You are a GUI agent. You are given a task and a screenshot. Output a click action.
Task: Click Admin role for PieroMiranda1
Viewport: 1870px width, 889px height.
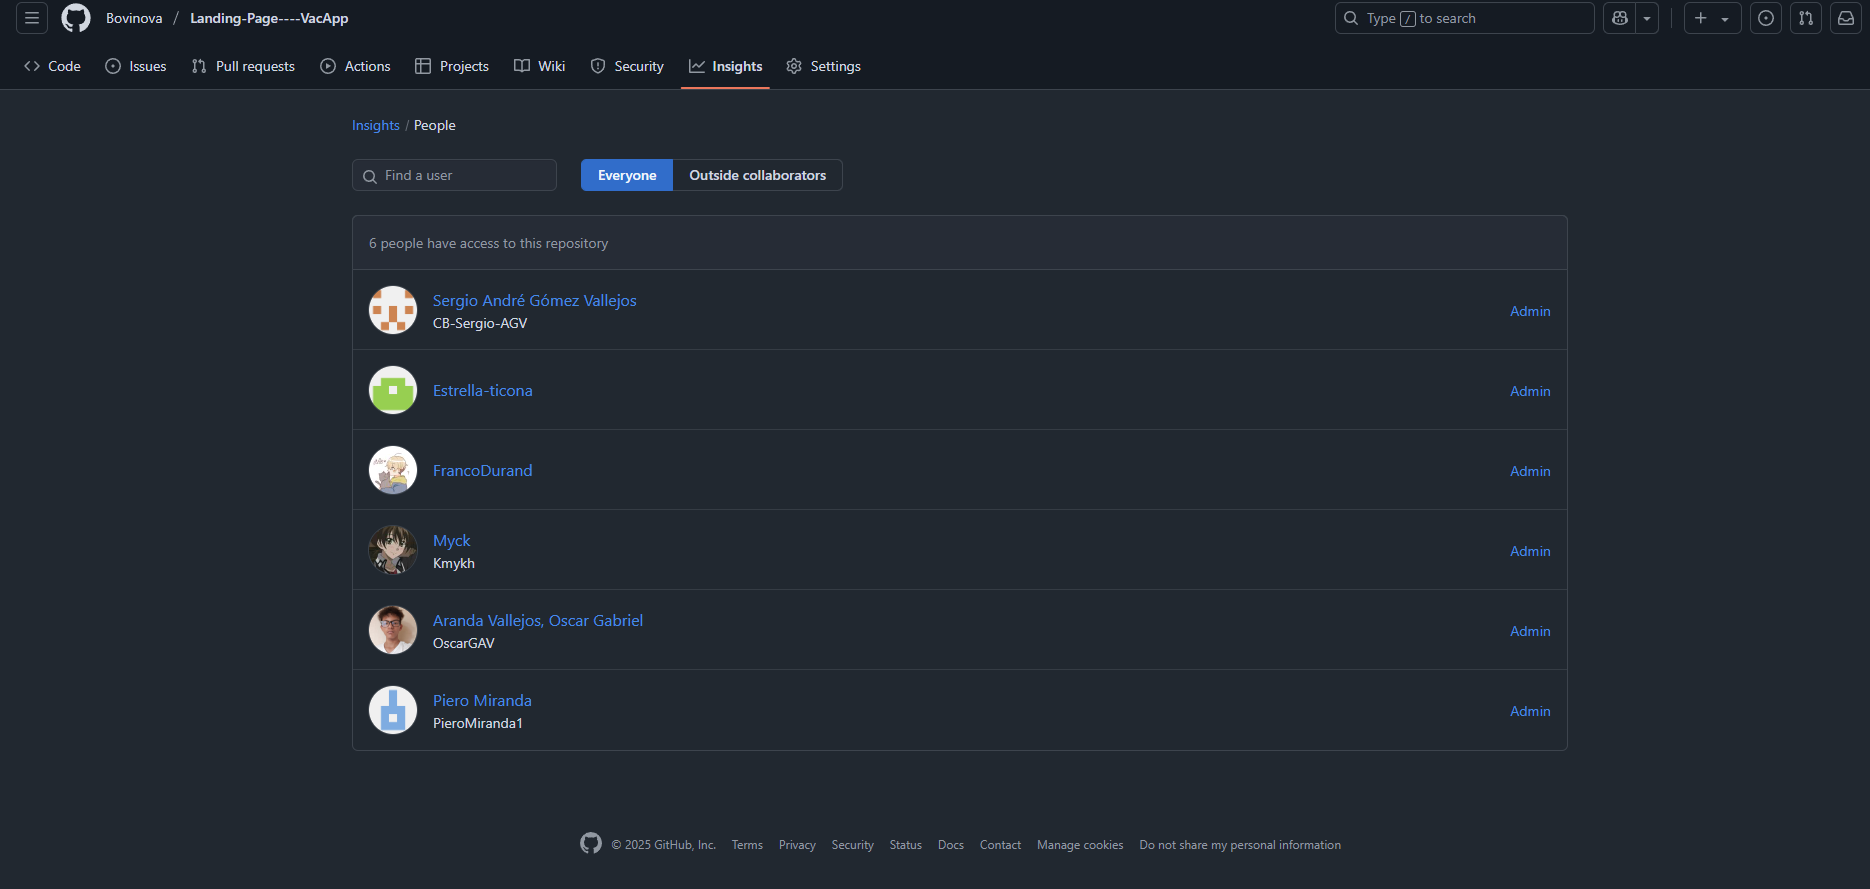tap(1530, 711)
